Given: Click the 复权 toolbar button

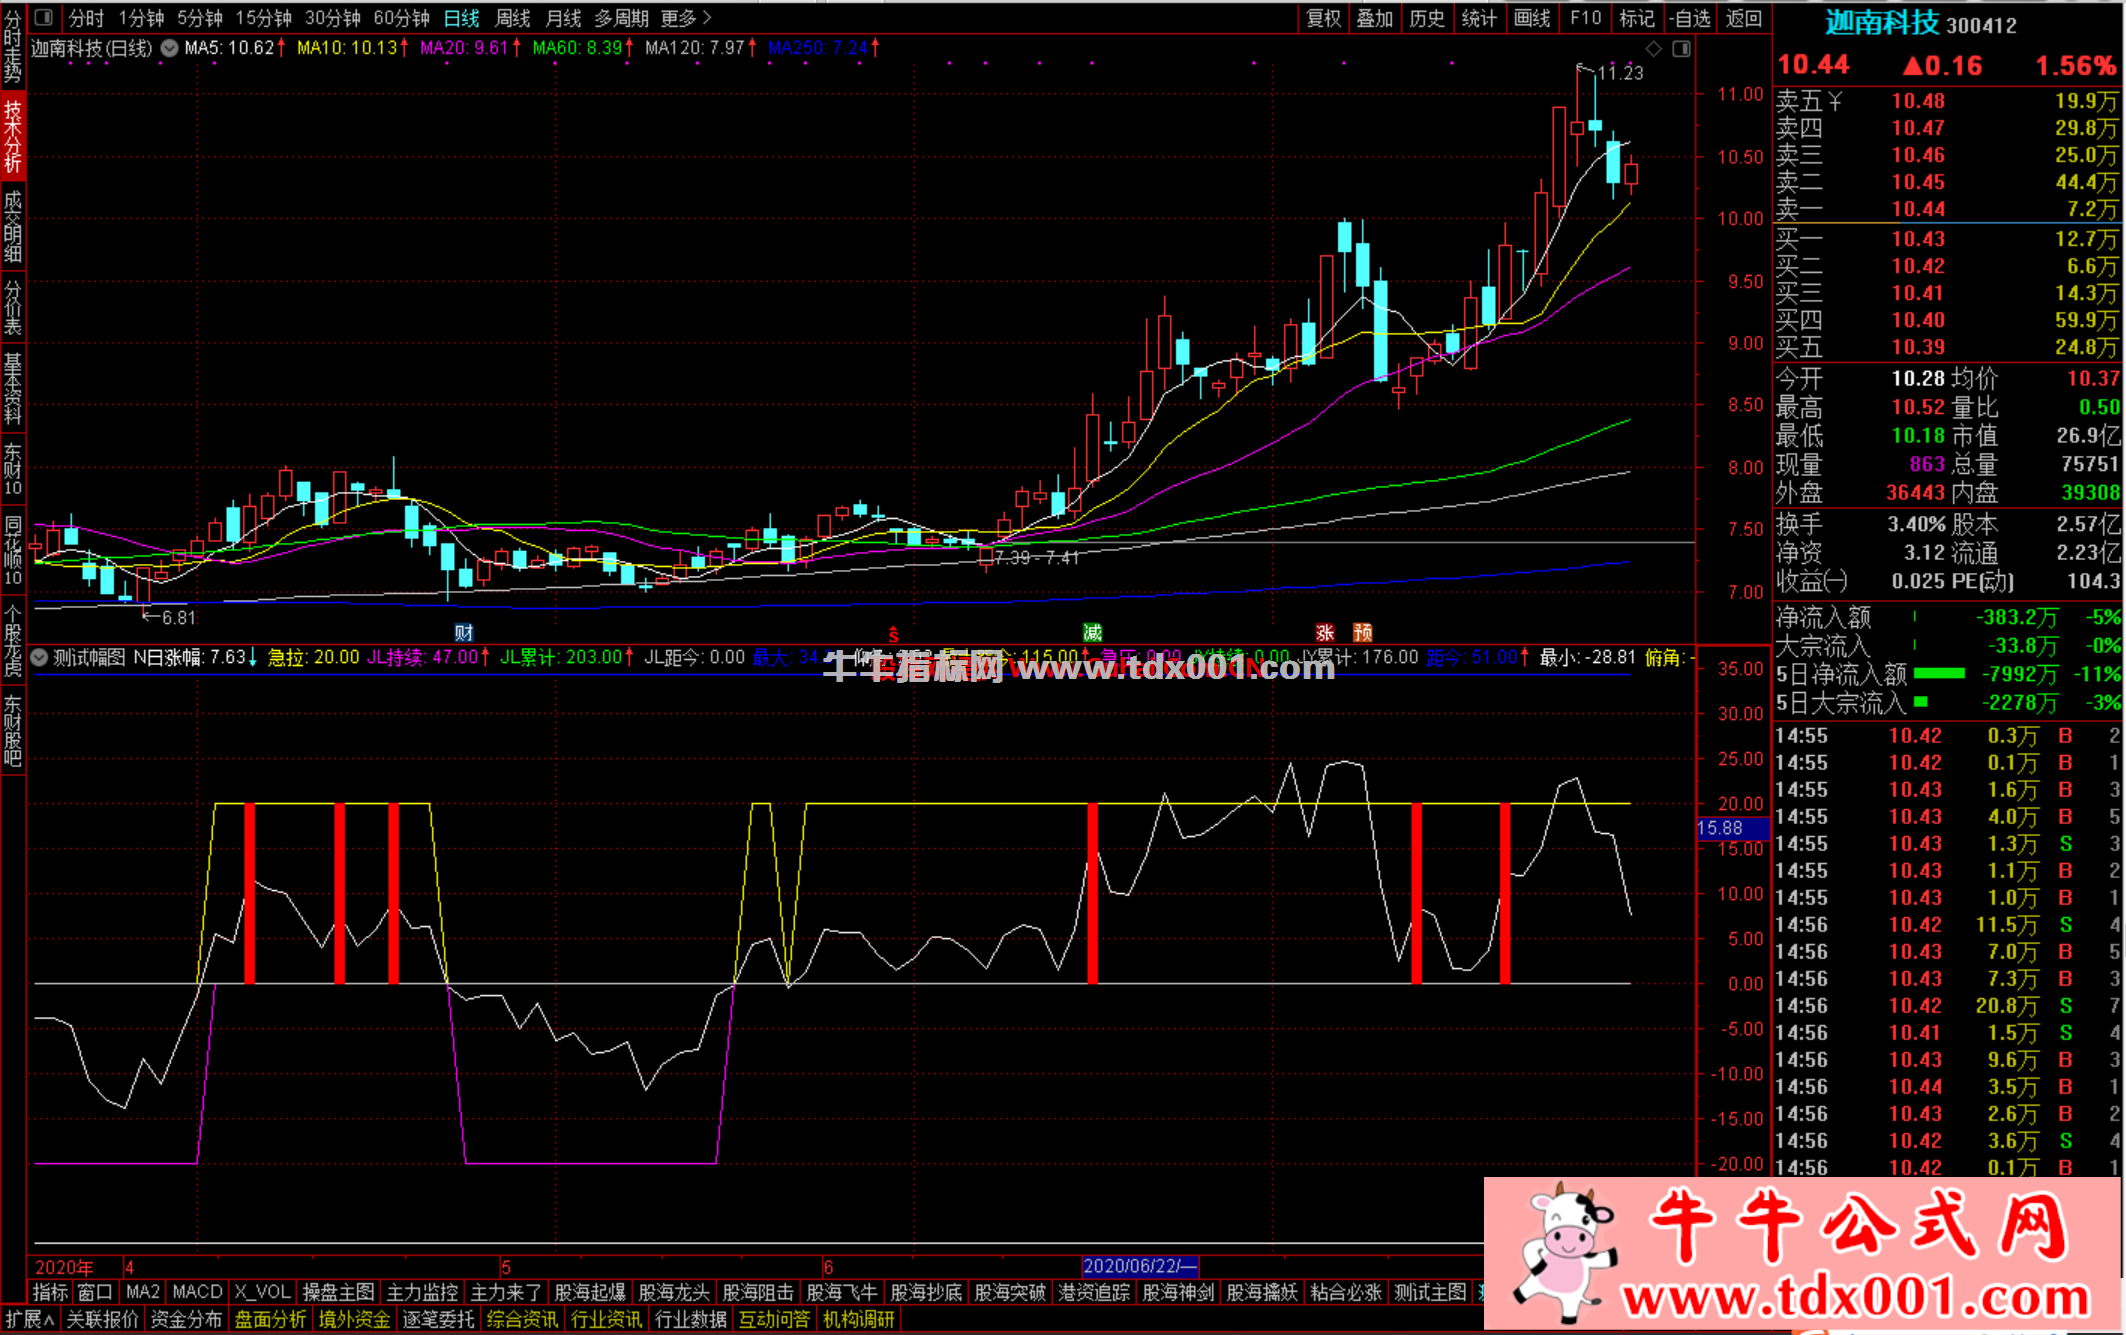Looking at the screenshot, I should click(1324, 18).
